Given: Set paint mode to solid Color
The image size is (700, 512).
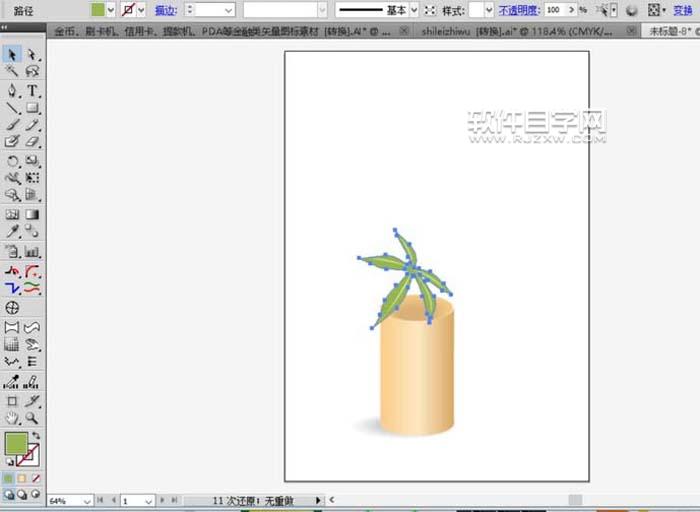Looking at the screenshot, I should (x=8, y=479).
